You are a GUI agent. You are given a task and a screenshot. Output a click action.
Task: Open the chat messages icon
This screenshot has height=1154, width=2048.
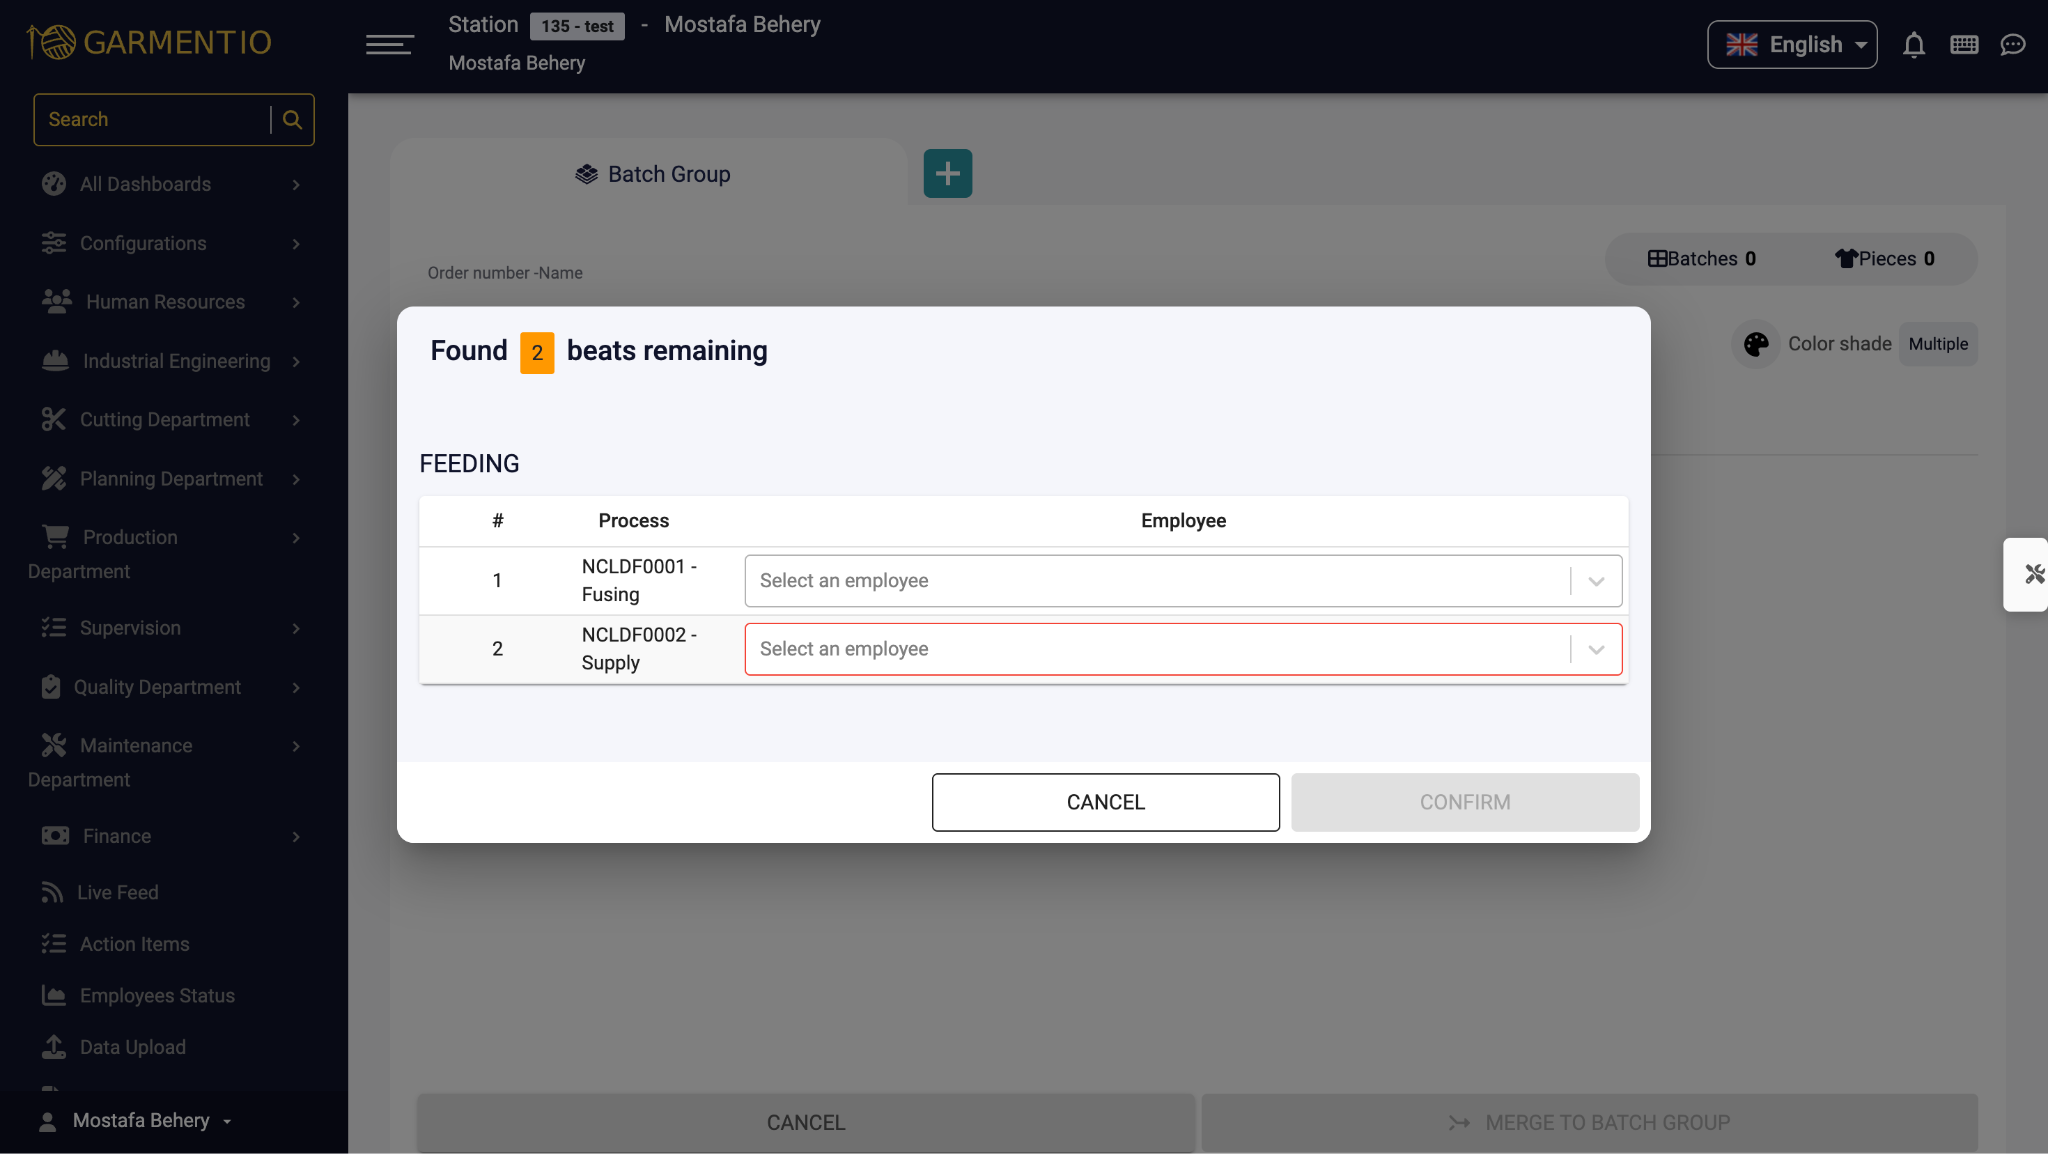pyautogui.click(x=2012, y=45)
